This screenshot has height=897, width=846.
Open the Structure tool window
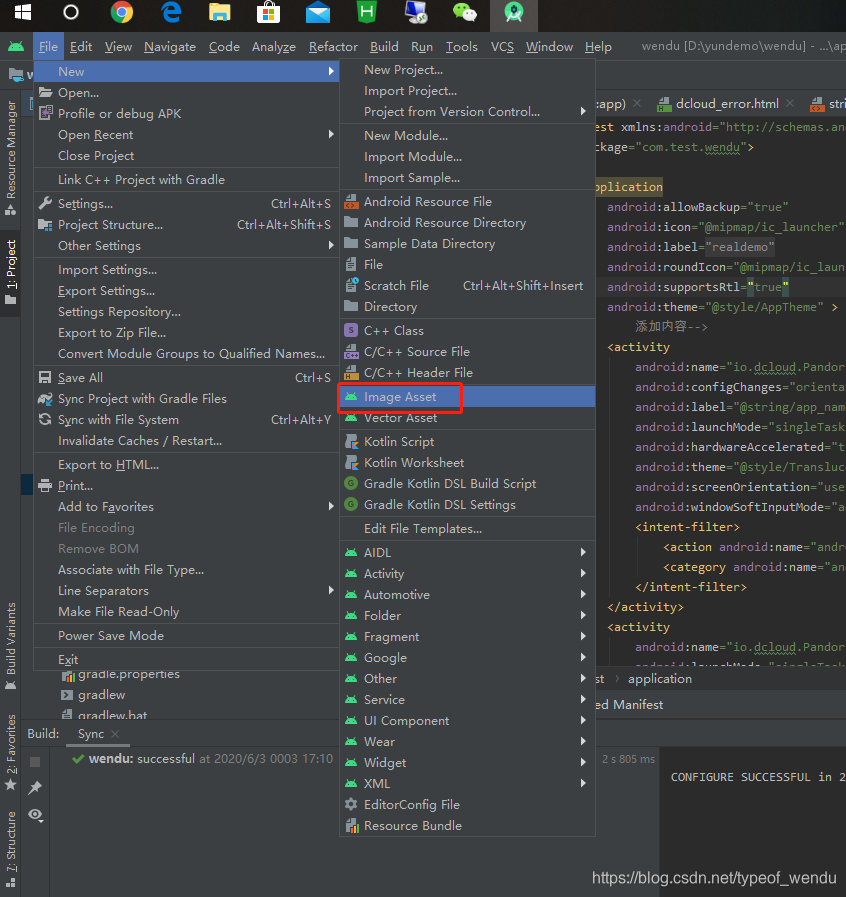point(11,848)
